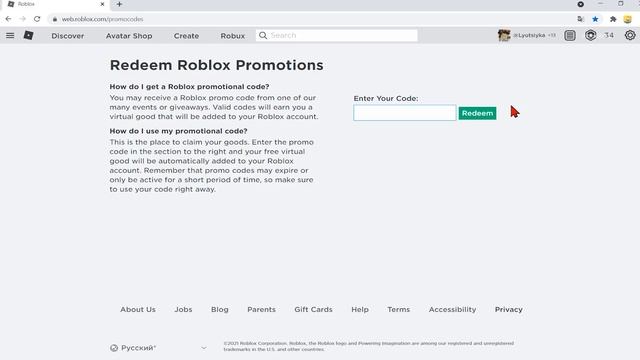Open the Discover menu

68,36
